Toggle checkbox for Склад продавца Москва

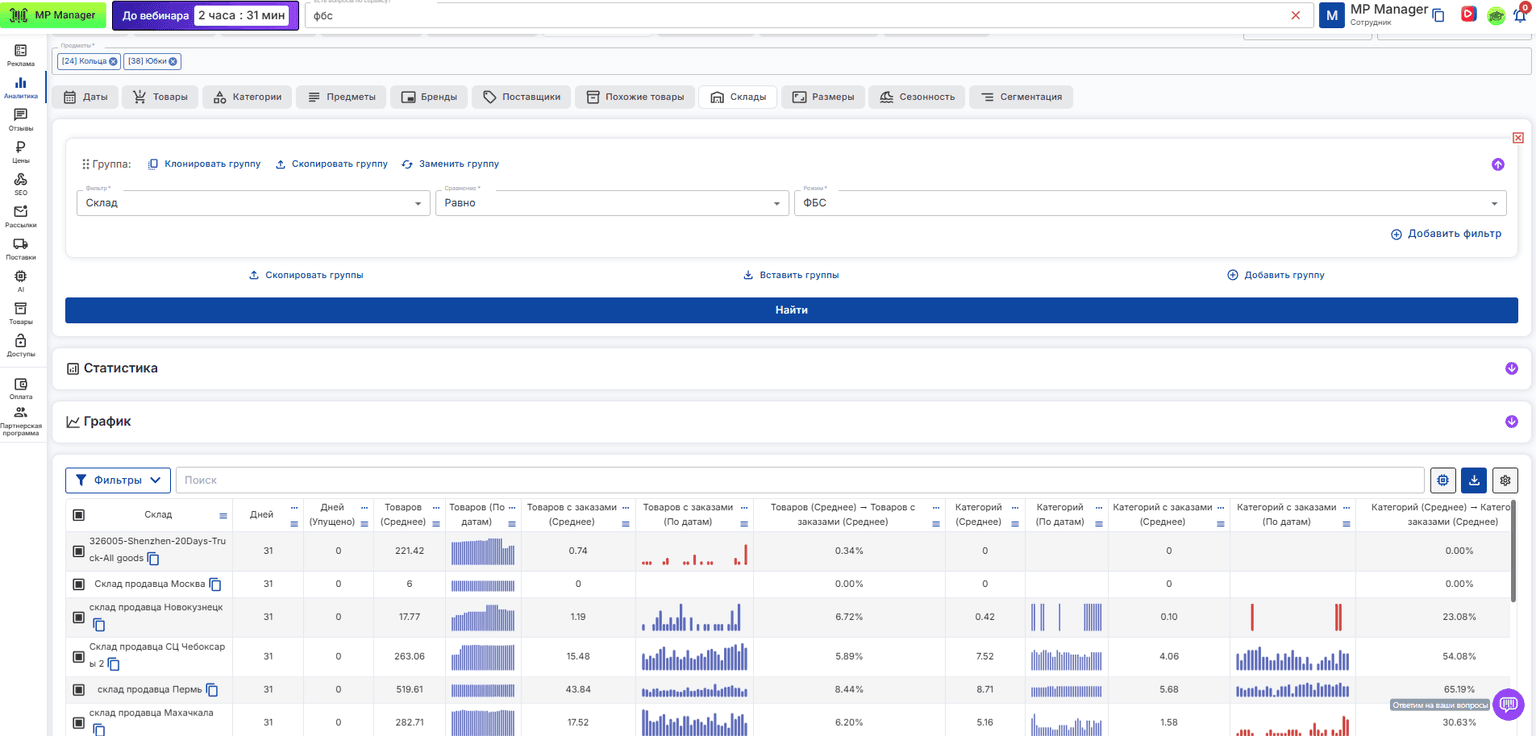79,584
